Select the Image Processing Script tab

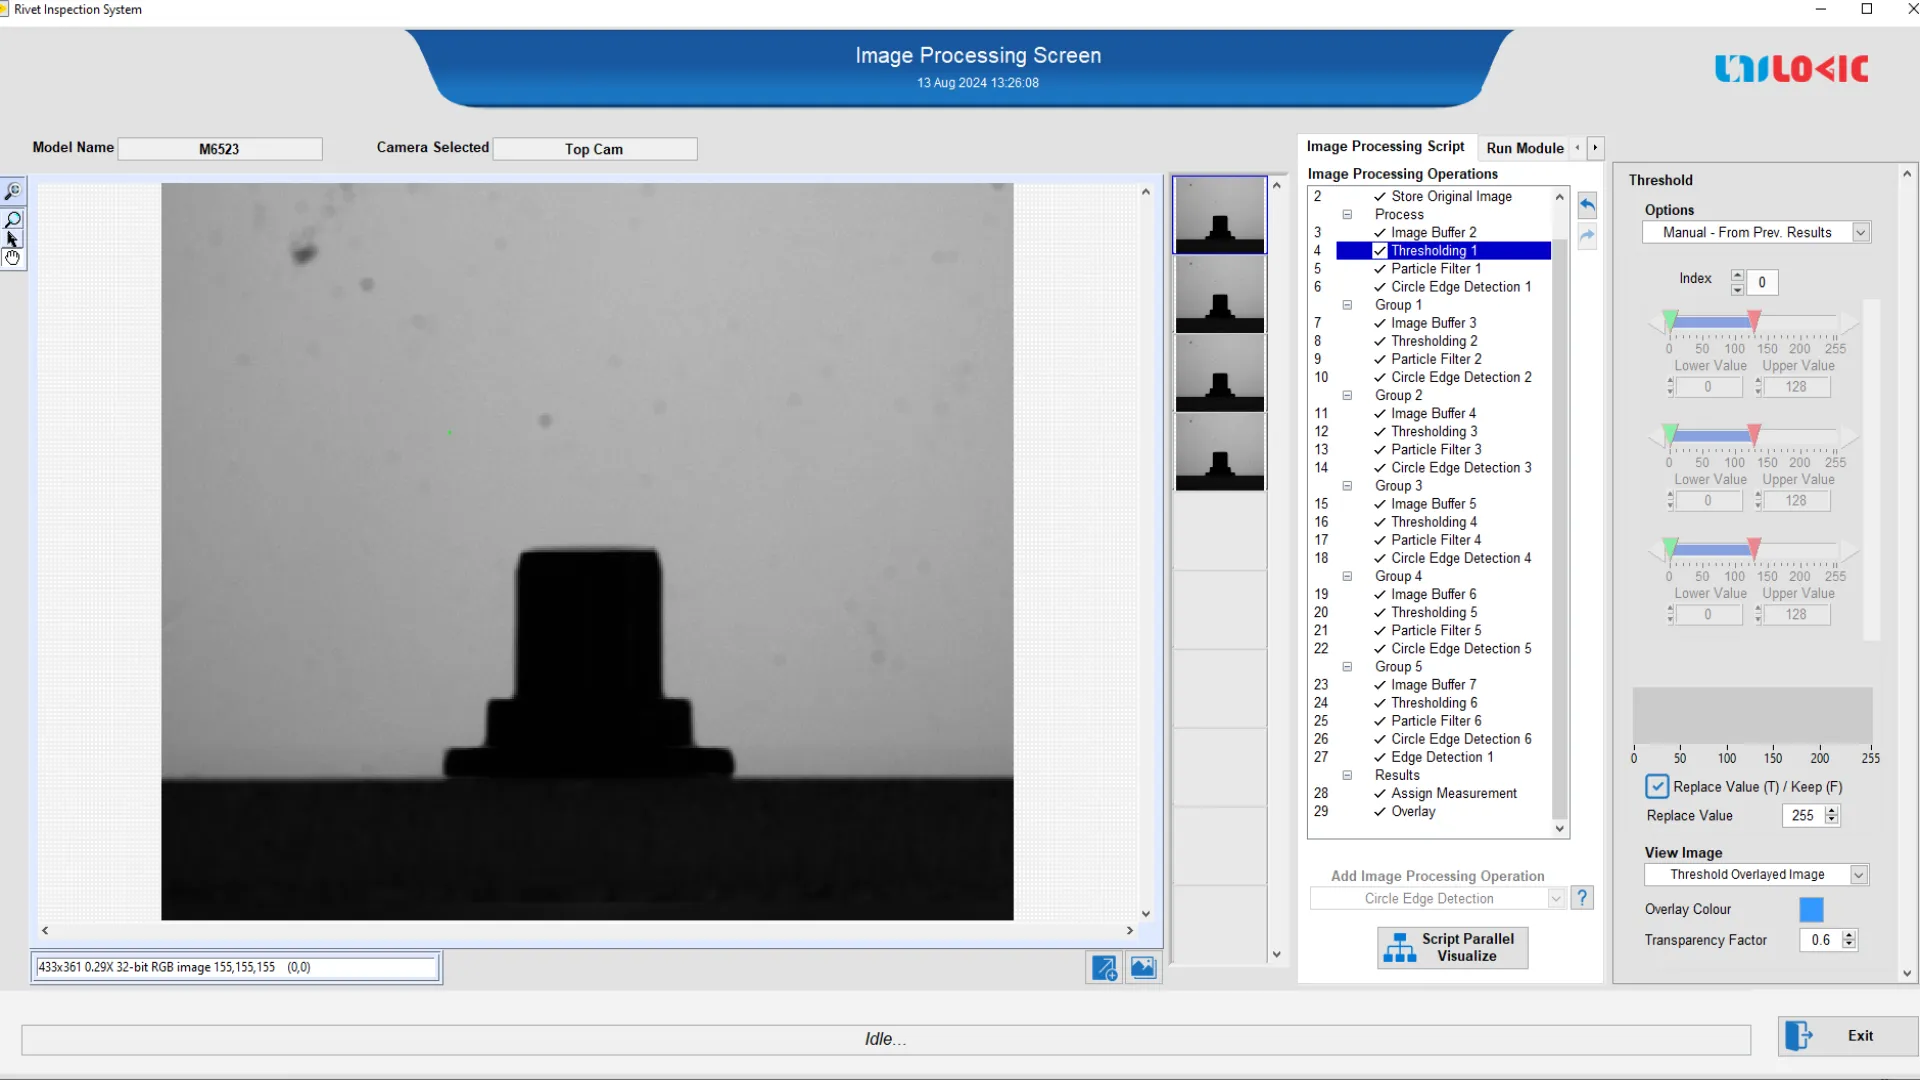coord(1385,147)
